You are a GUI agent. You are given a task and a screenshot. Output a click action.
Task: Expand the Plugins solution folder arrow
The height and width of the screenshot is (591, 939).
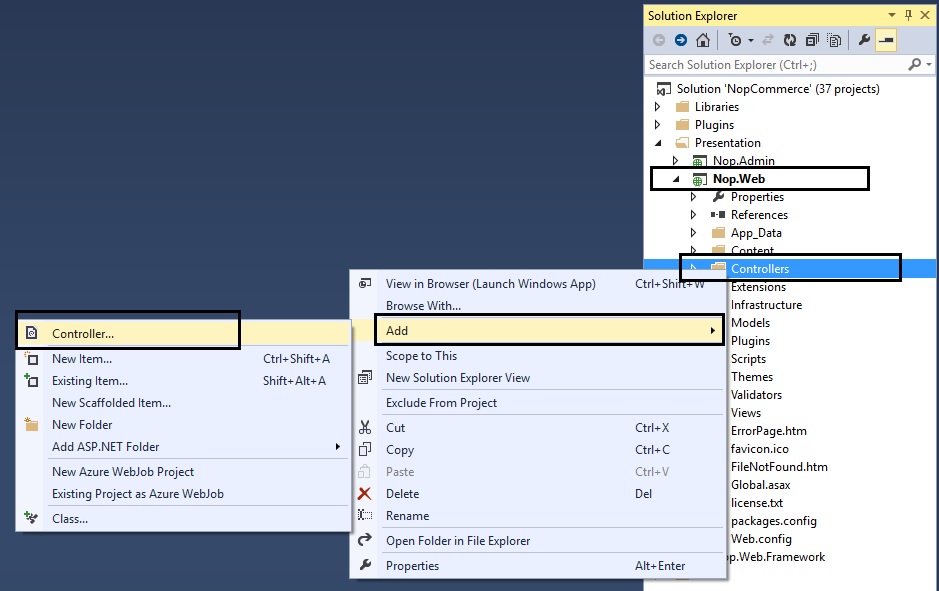tap(658, 125)
